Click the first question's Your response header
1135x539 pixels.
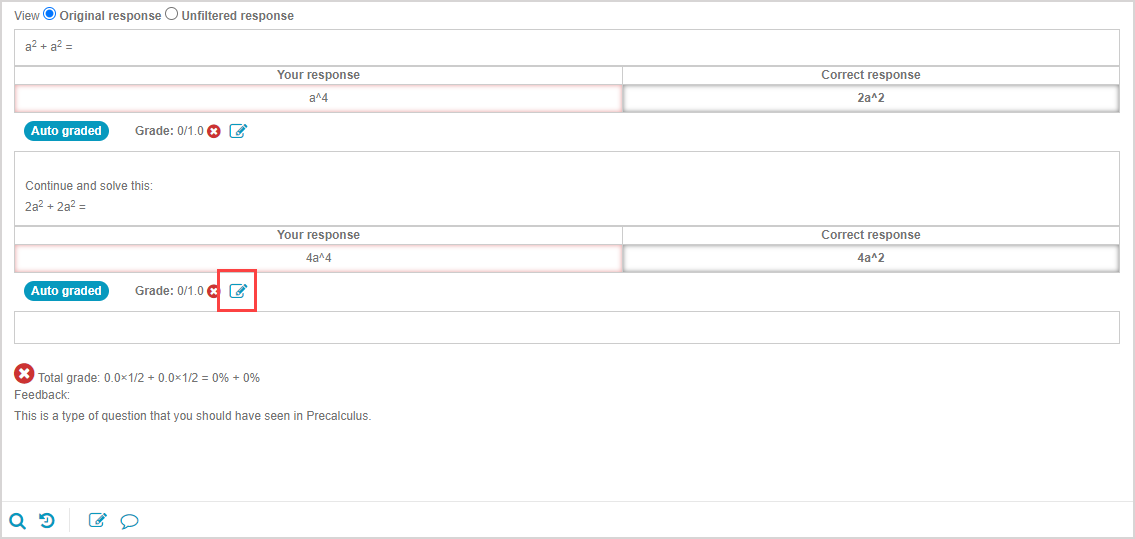click(x=318, y=75)
